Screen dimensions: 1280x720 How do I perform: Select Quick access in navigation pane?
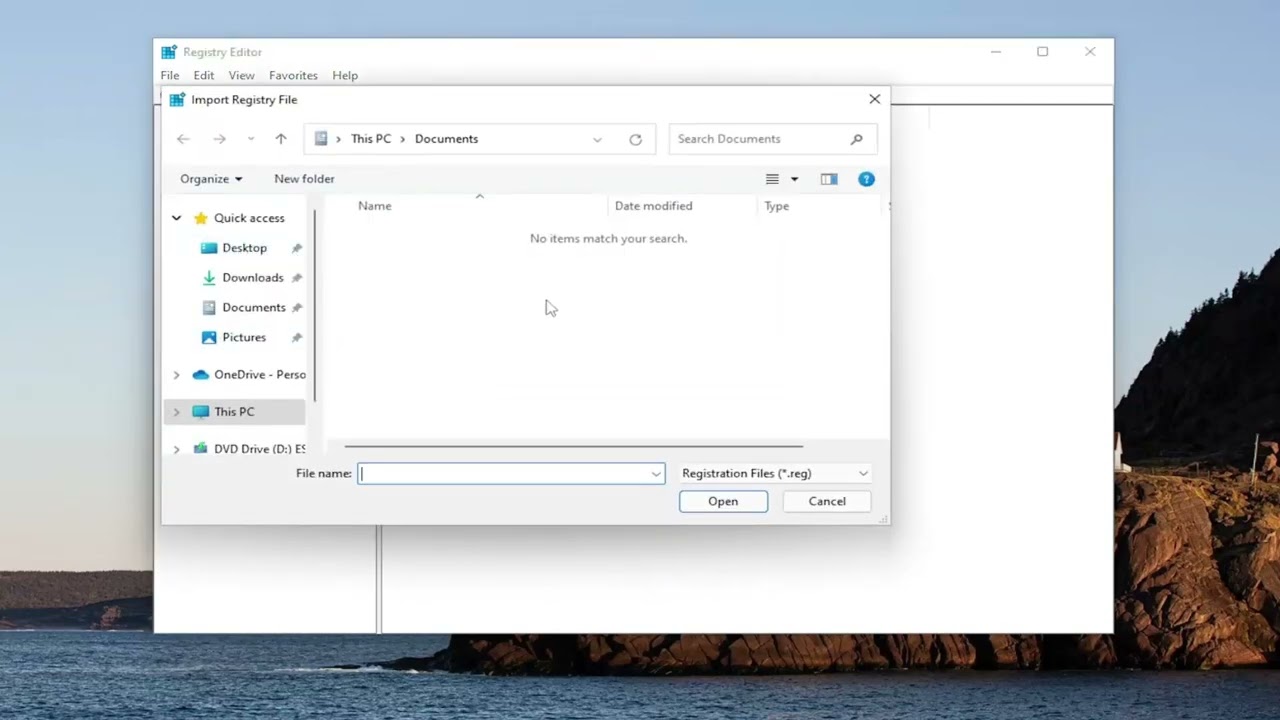click(x=249, y=218)
